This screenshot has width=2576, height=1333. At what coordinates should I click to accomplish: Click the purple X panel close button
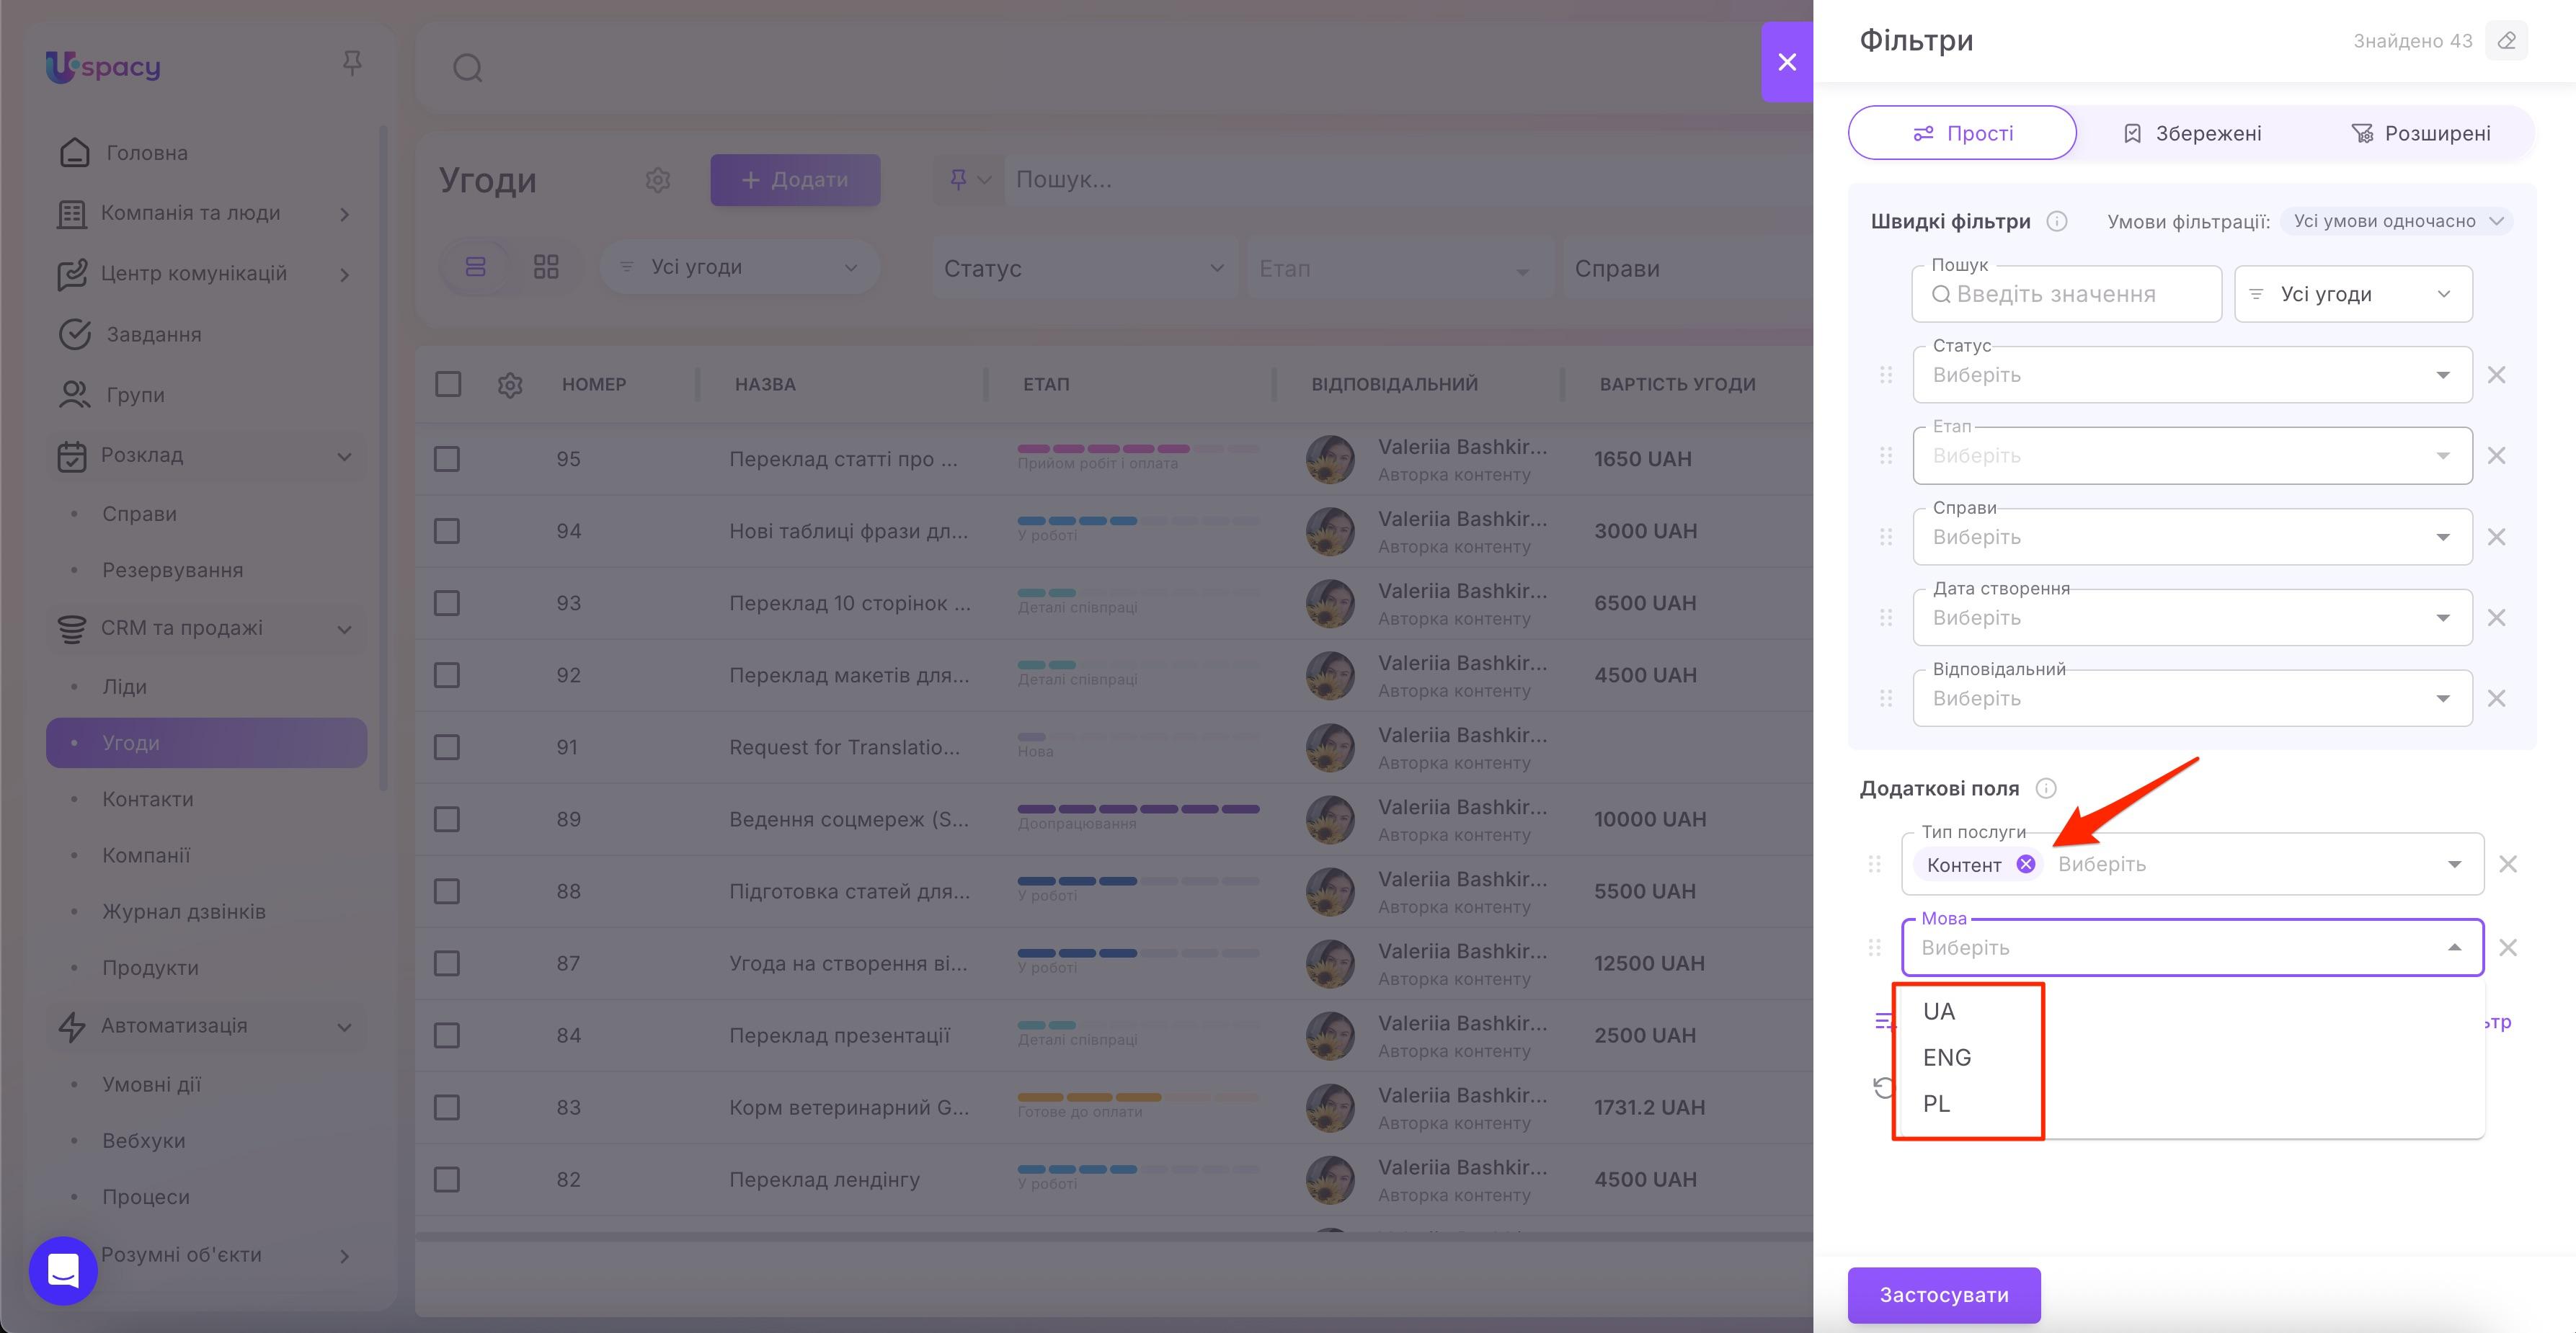(x=1787, y=62)
